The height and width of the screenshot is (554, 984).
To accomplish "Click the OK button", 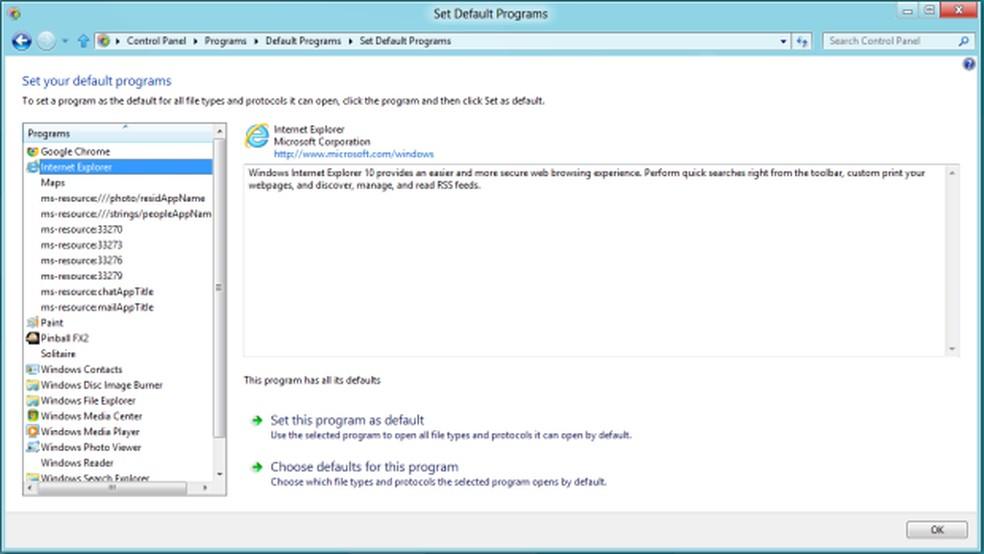I will tap(937, 530).
